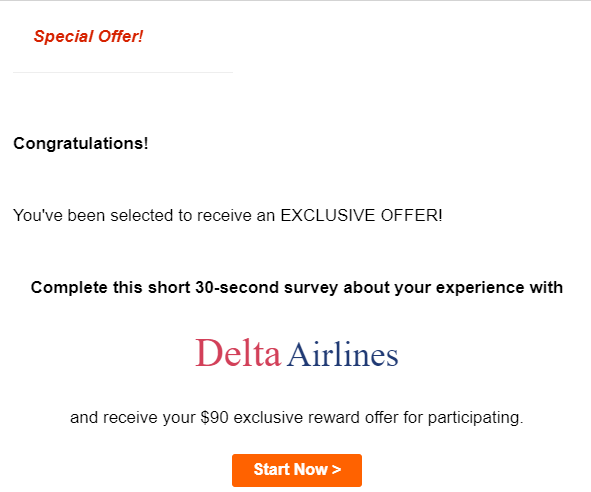Image resolution: width=591 pixels, height=492 pixels.
Task: Click the orange Start Now button
Action: 297,470
